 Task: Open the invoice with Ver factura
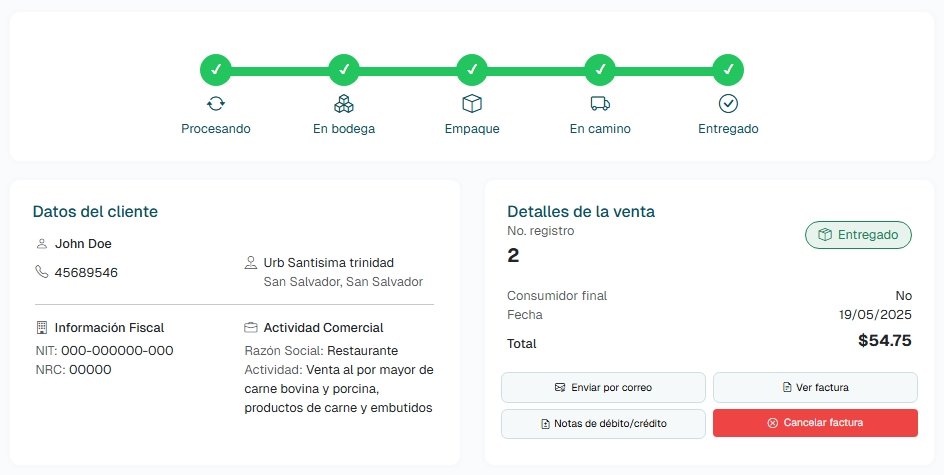tap(815, 387)
